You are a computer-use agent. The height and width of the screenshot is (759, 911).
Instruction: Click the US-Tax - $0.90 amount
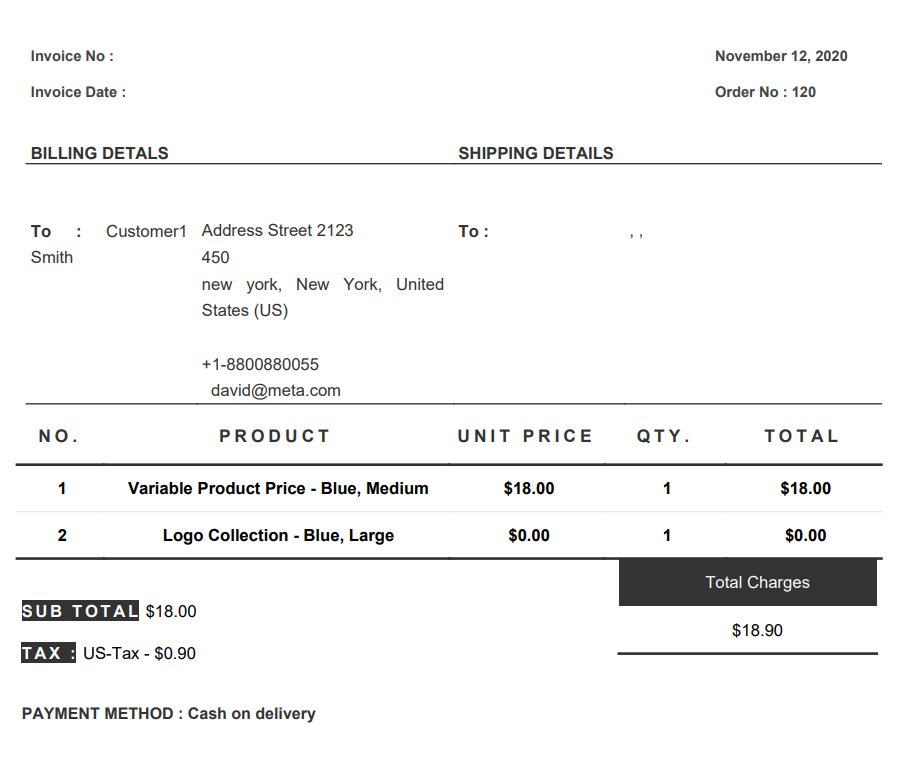(139, 653)
